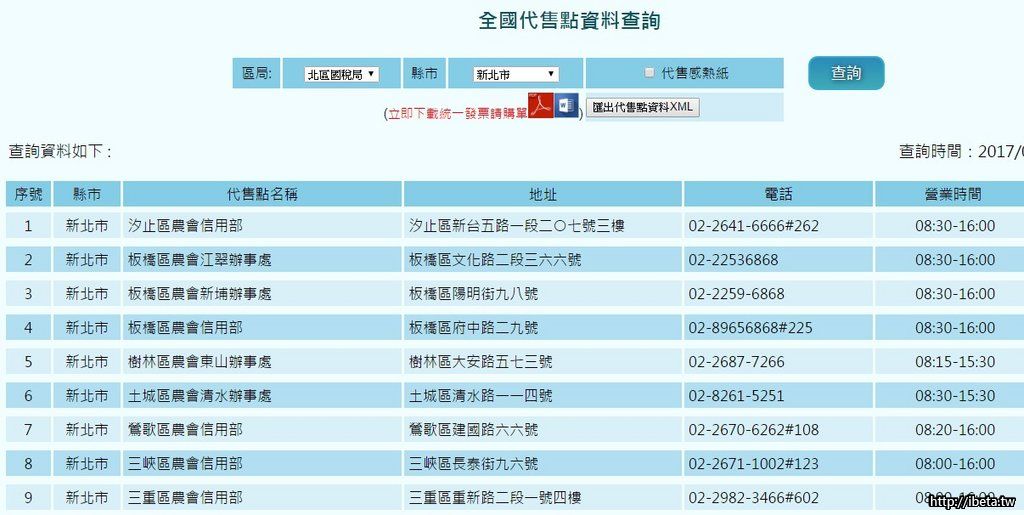Click the 匯出代售點資料XML export button

click(x=642, y=107)
